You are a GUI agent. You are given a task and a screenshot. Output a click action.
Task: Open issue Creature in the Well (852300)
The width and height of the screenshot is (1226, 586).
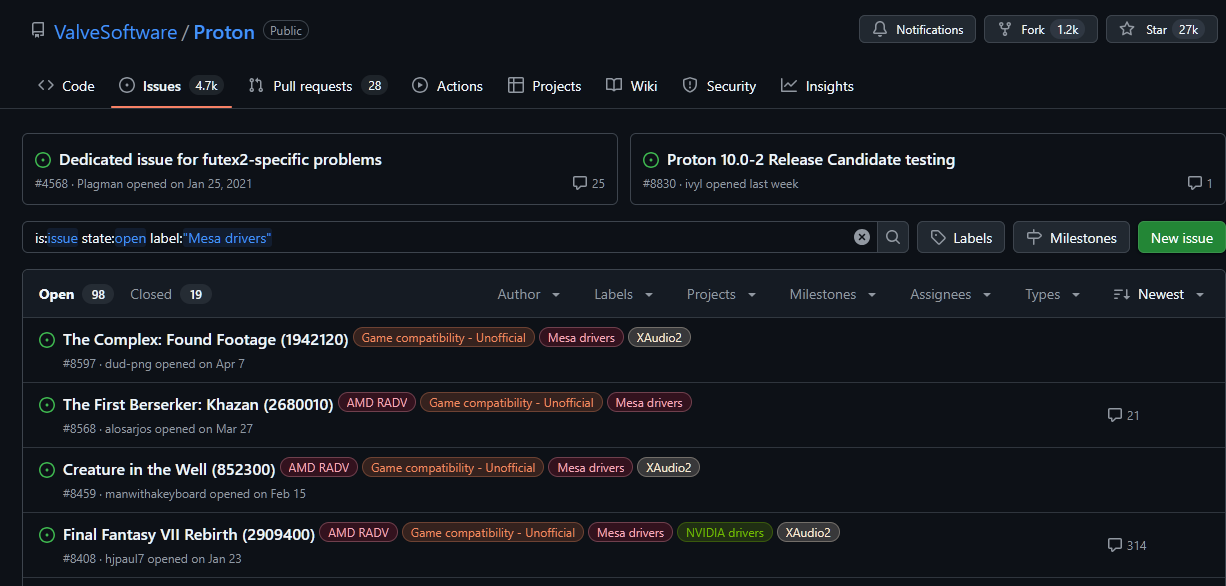click(169, 469)
